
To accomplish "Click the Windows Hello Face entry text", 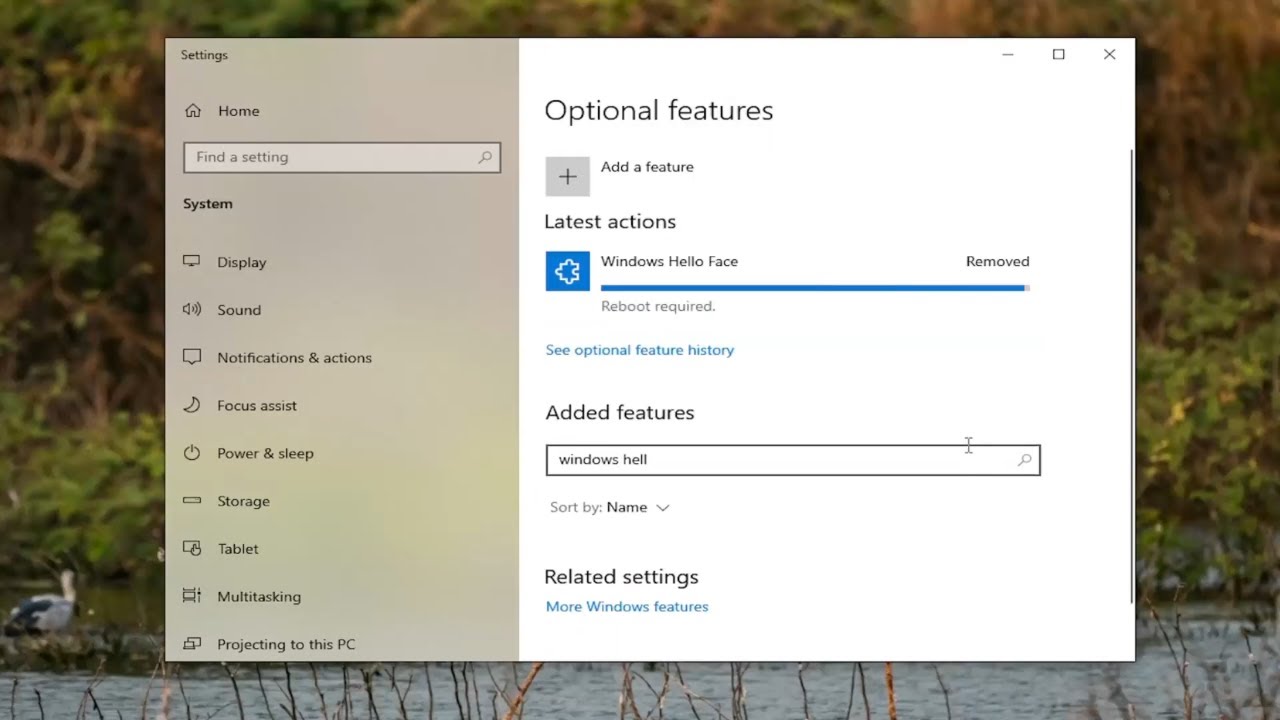I will tap(669, 261).
